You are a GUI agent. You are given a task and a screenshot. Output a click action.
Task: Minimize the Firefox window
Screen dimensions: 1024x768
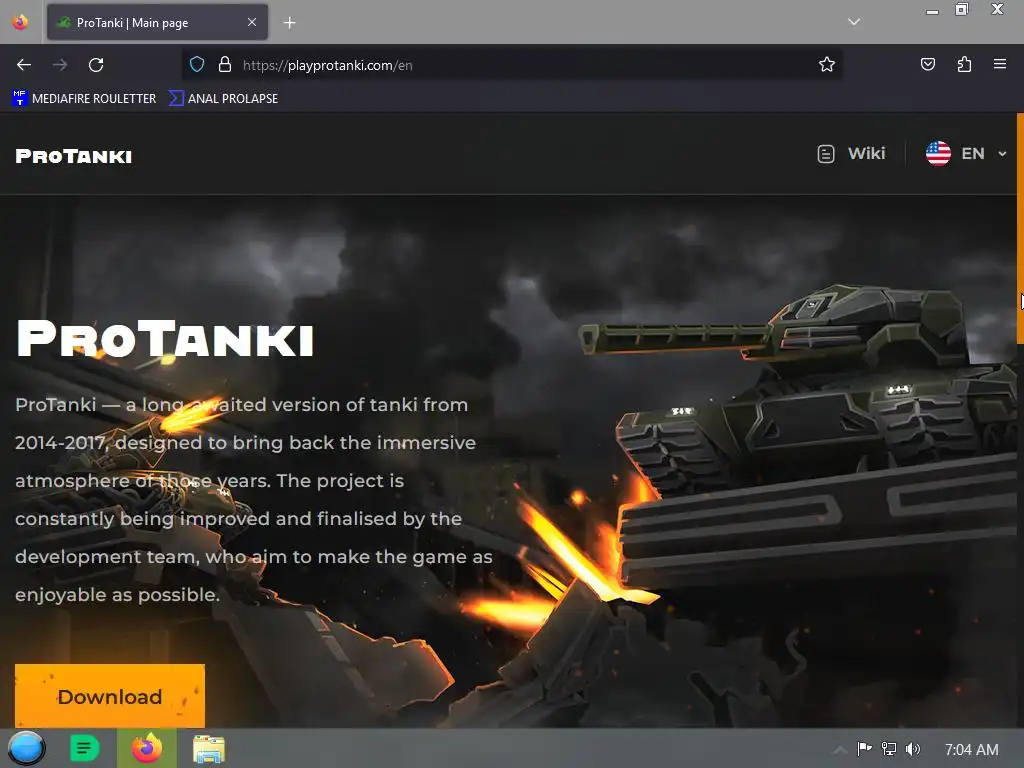933,10
